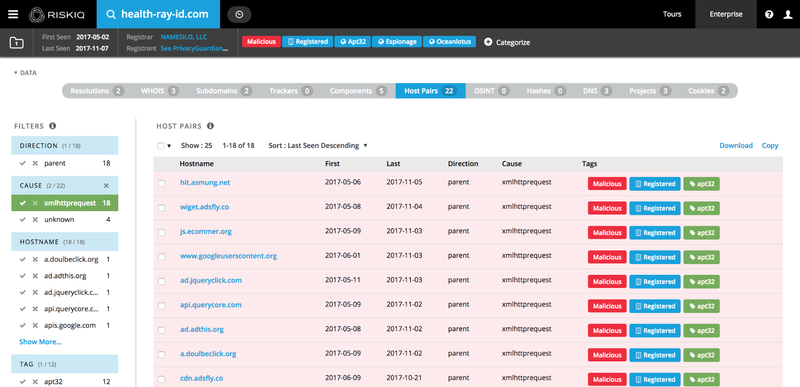Open the search history clock button
800x387 pixels.
(x=239, y=14)
